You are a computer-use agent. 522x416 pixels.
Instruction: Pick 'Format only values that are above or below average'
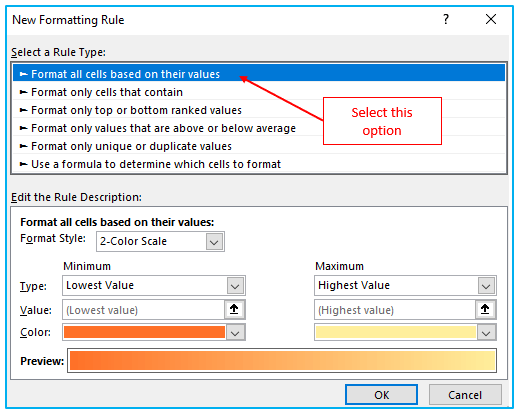click(x=259, y=128)
